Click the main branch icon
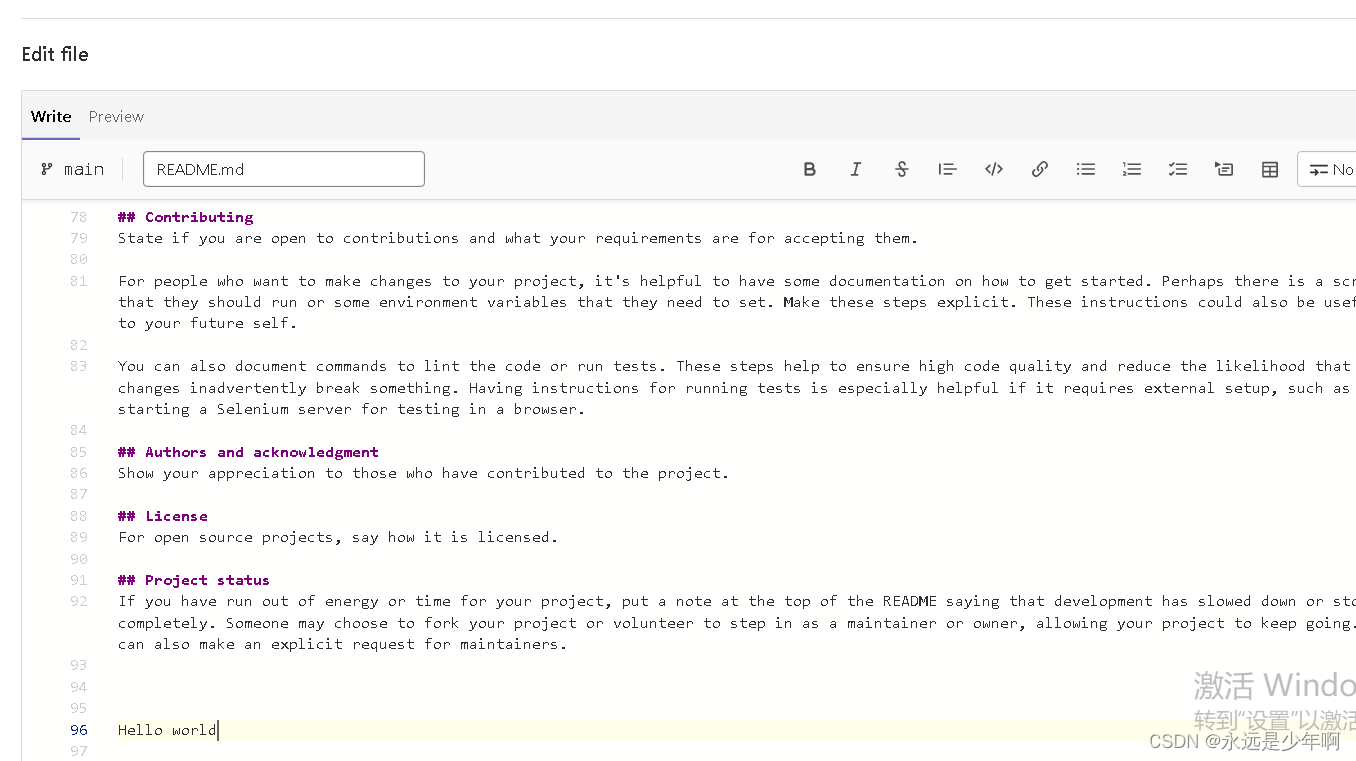Screen dimensions: 1356x761 (x=47, y=169)
